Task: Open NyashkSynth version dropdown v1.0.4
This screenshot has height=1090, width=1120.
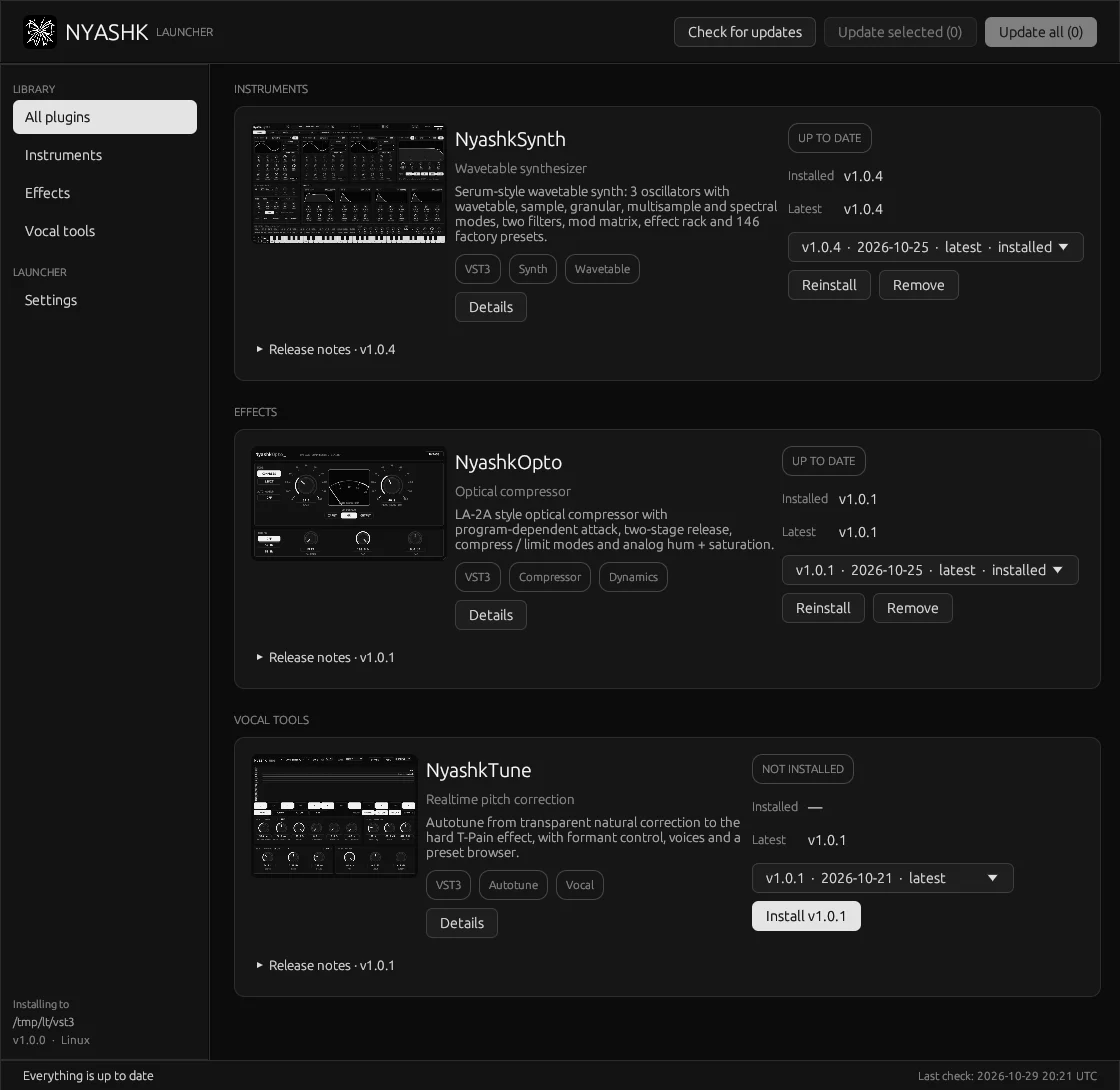Action: click(935, 247)
